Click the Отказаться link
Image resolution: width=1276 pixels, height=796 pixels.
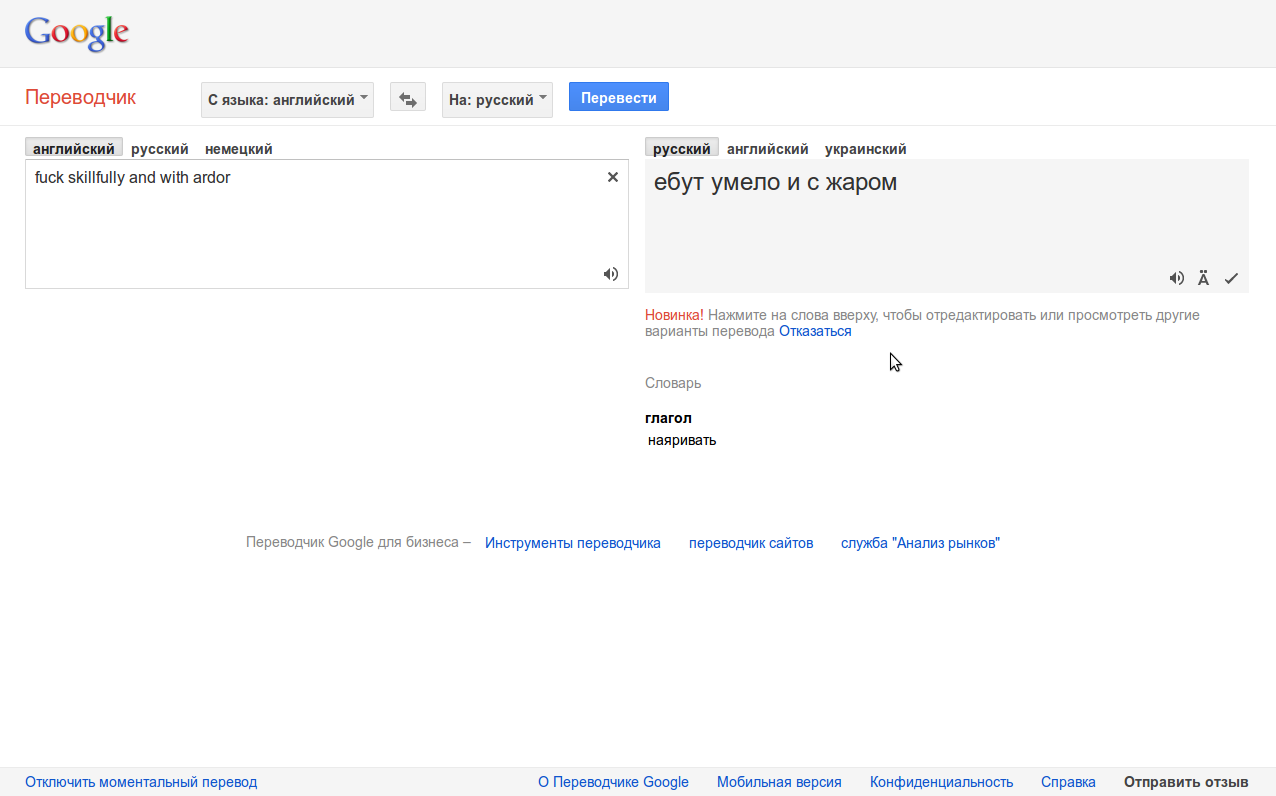click(x=815, y=331)
